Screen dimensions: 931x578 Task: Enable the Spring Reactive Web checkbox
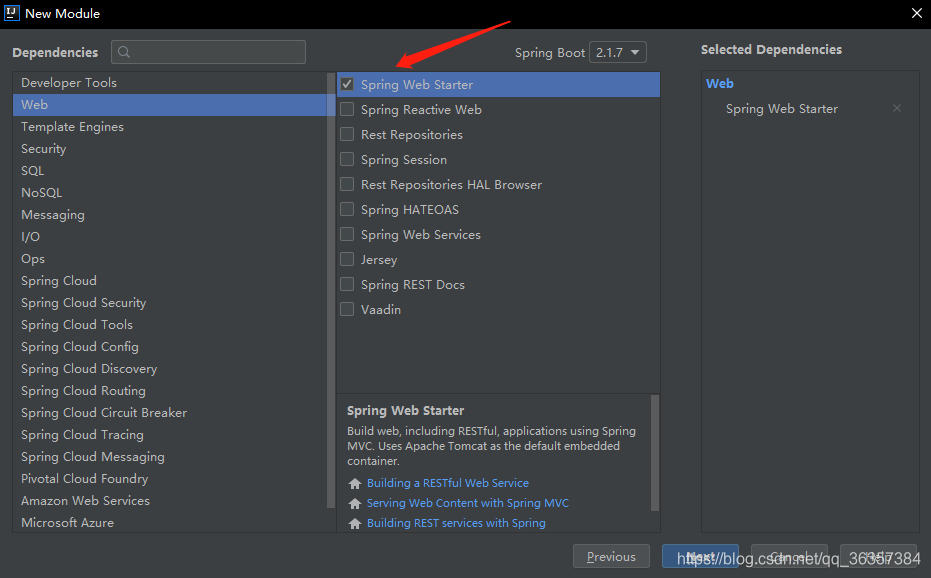(x=347, y=109)
